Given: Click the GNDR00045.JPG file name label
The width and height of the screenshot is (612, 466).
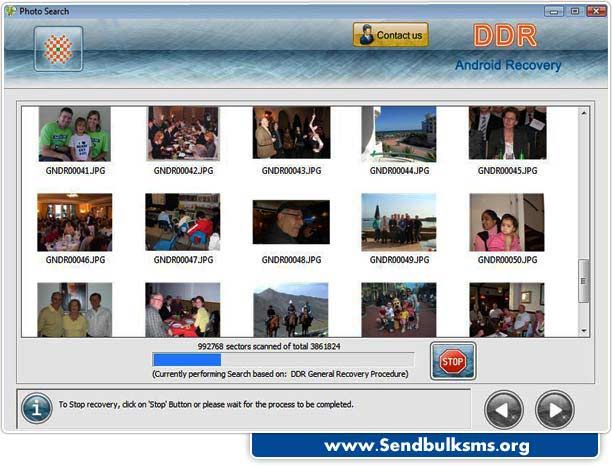Looking at the screenshot, I should click(x=507, y=171).
